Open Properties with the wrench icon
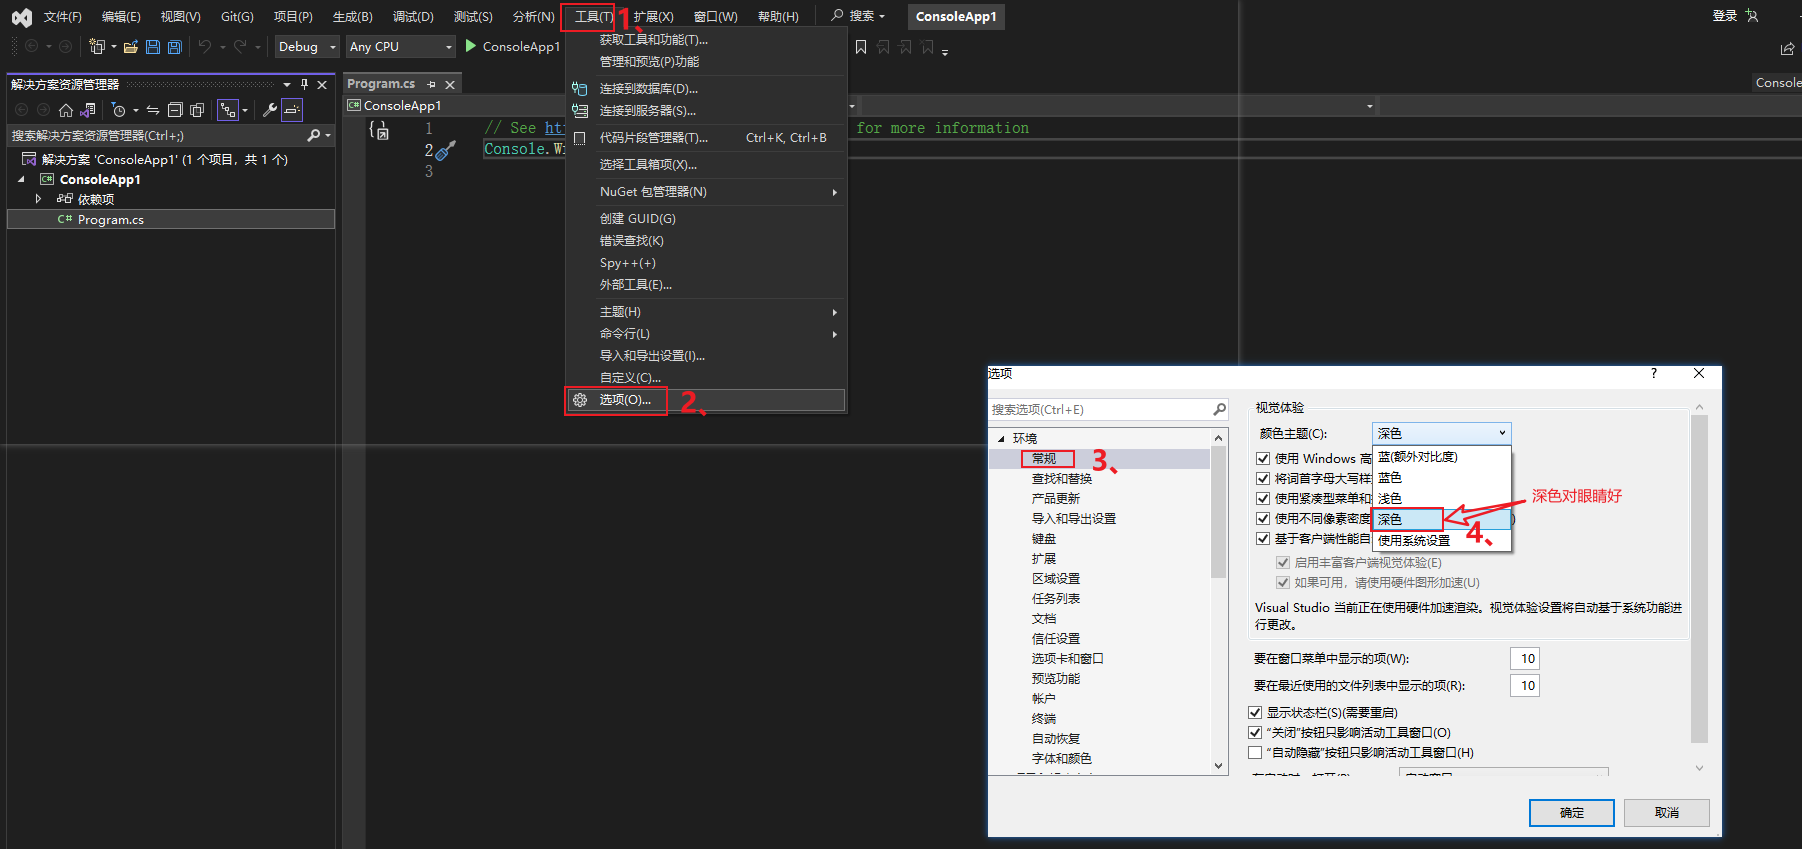Viewport: 1802px width, 849px height. 269,110
